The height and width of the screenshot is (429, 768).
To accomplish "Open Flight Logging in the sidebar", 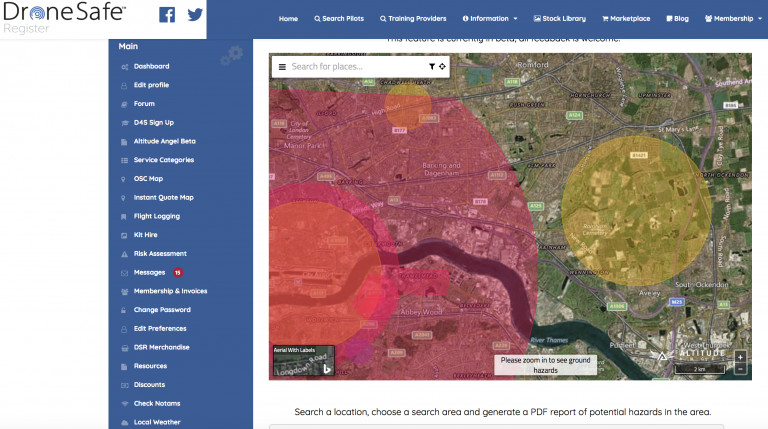I will click(x=157, y=216).
